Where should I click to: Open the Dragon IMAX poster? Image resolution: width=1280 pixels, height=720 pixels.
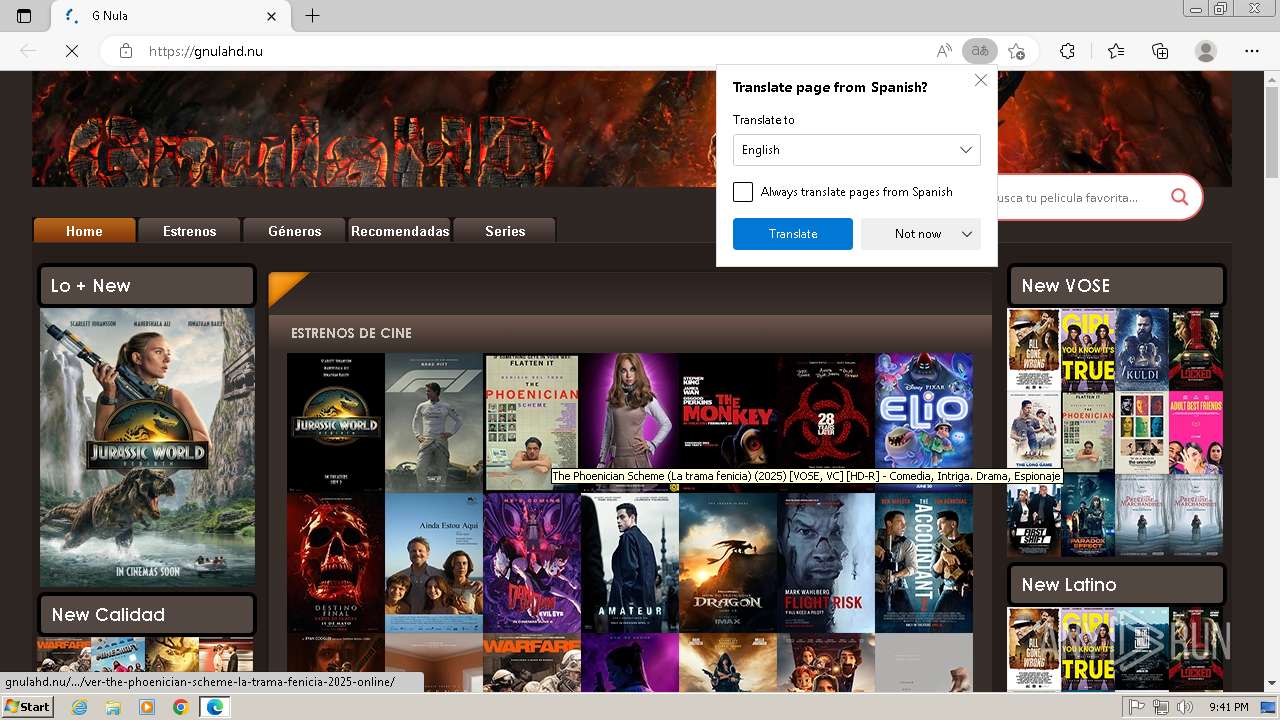point(728,563)
